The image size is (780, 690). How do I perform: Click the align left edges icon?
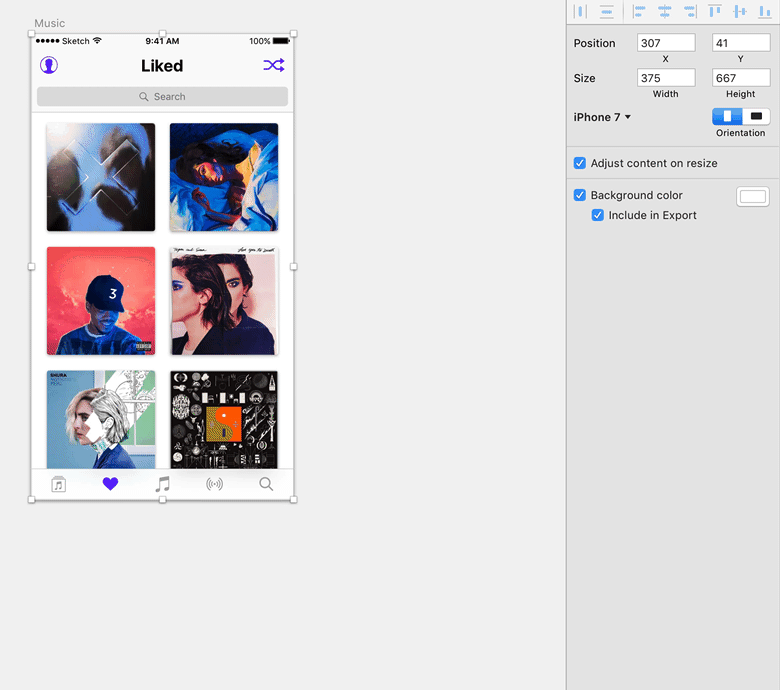click(639, 11)
